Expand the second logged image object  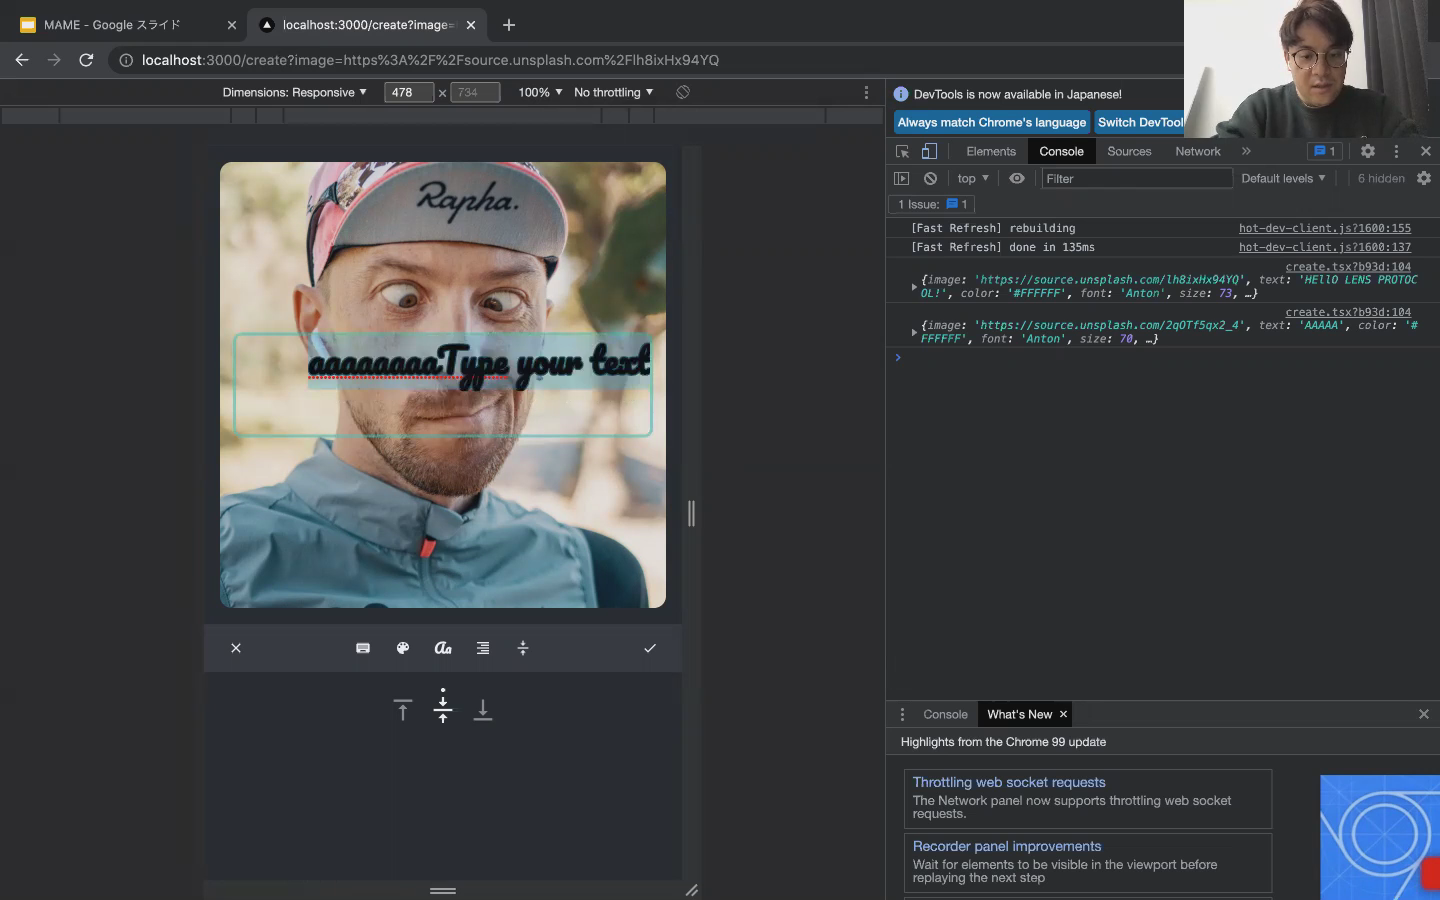tap(914, 332)
